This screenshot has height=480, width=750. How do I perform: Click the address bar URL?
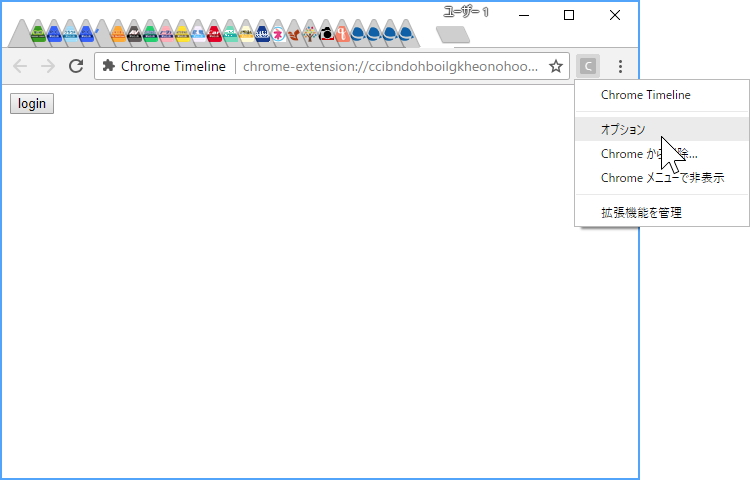(x=390, y=66)
